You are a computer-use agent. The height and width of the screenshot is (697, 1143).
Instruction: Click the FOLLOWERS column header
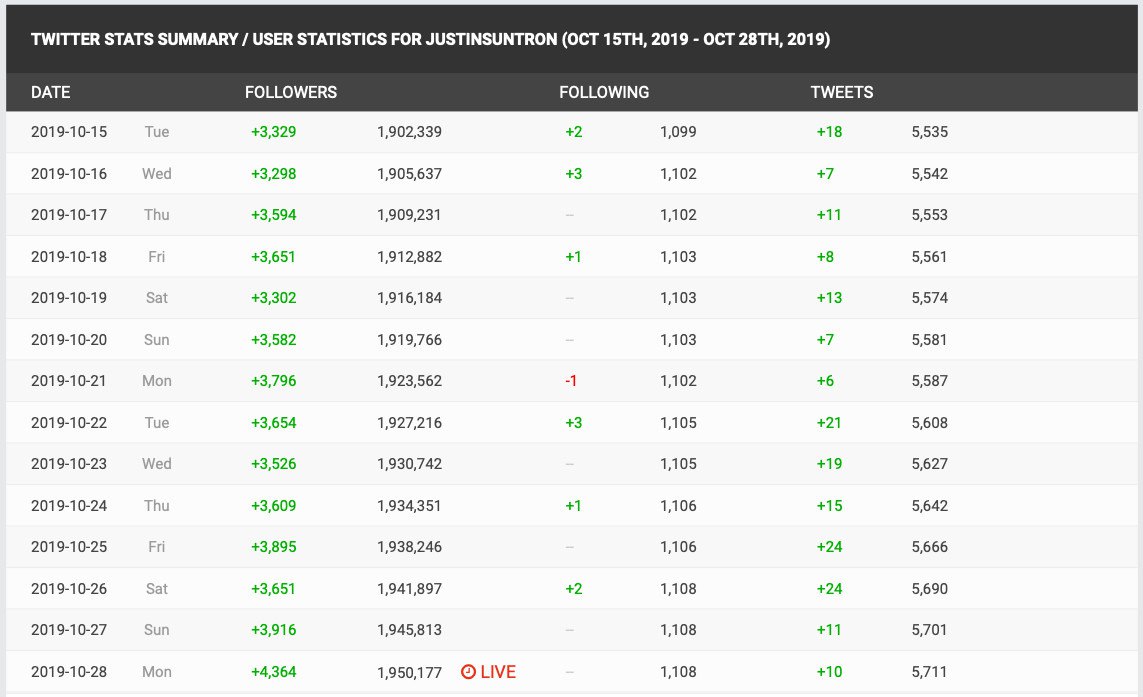pyautogui.click(x=291, y=93)
